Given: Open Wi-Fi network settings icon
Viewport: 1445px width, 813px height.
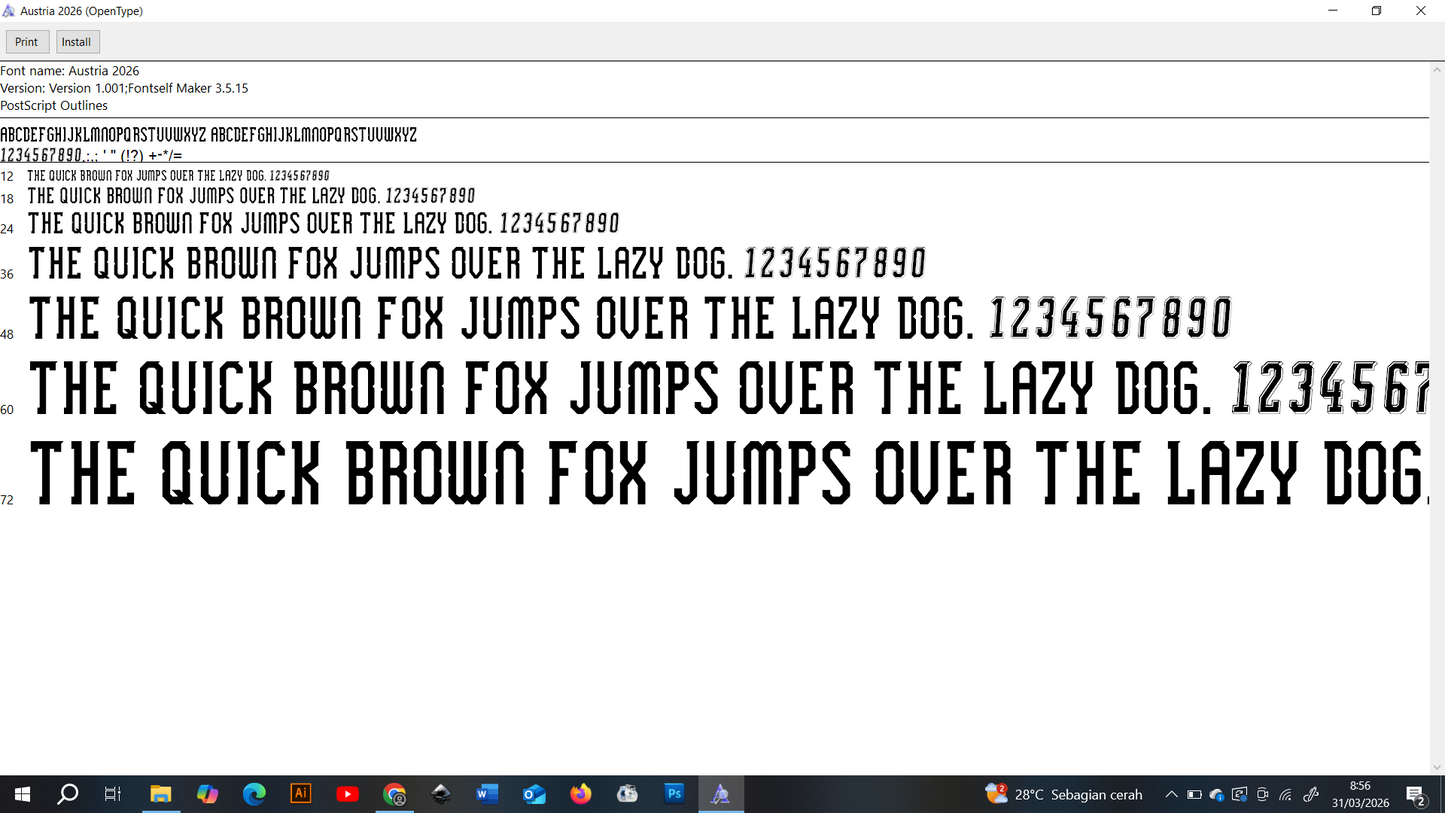Looking at the screenshot, I should pos(1286,795).
